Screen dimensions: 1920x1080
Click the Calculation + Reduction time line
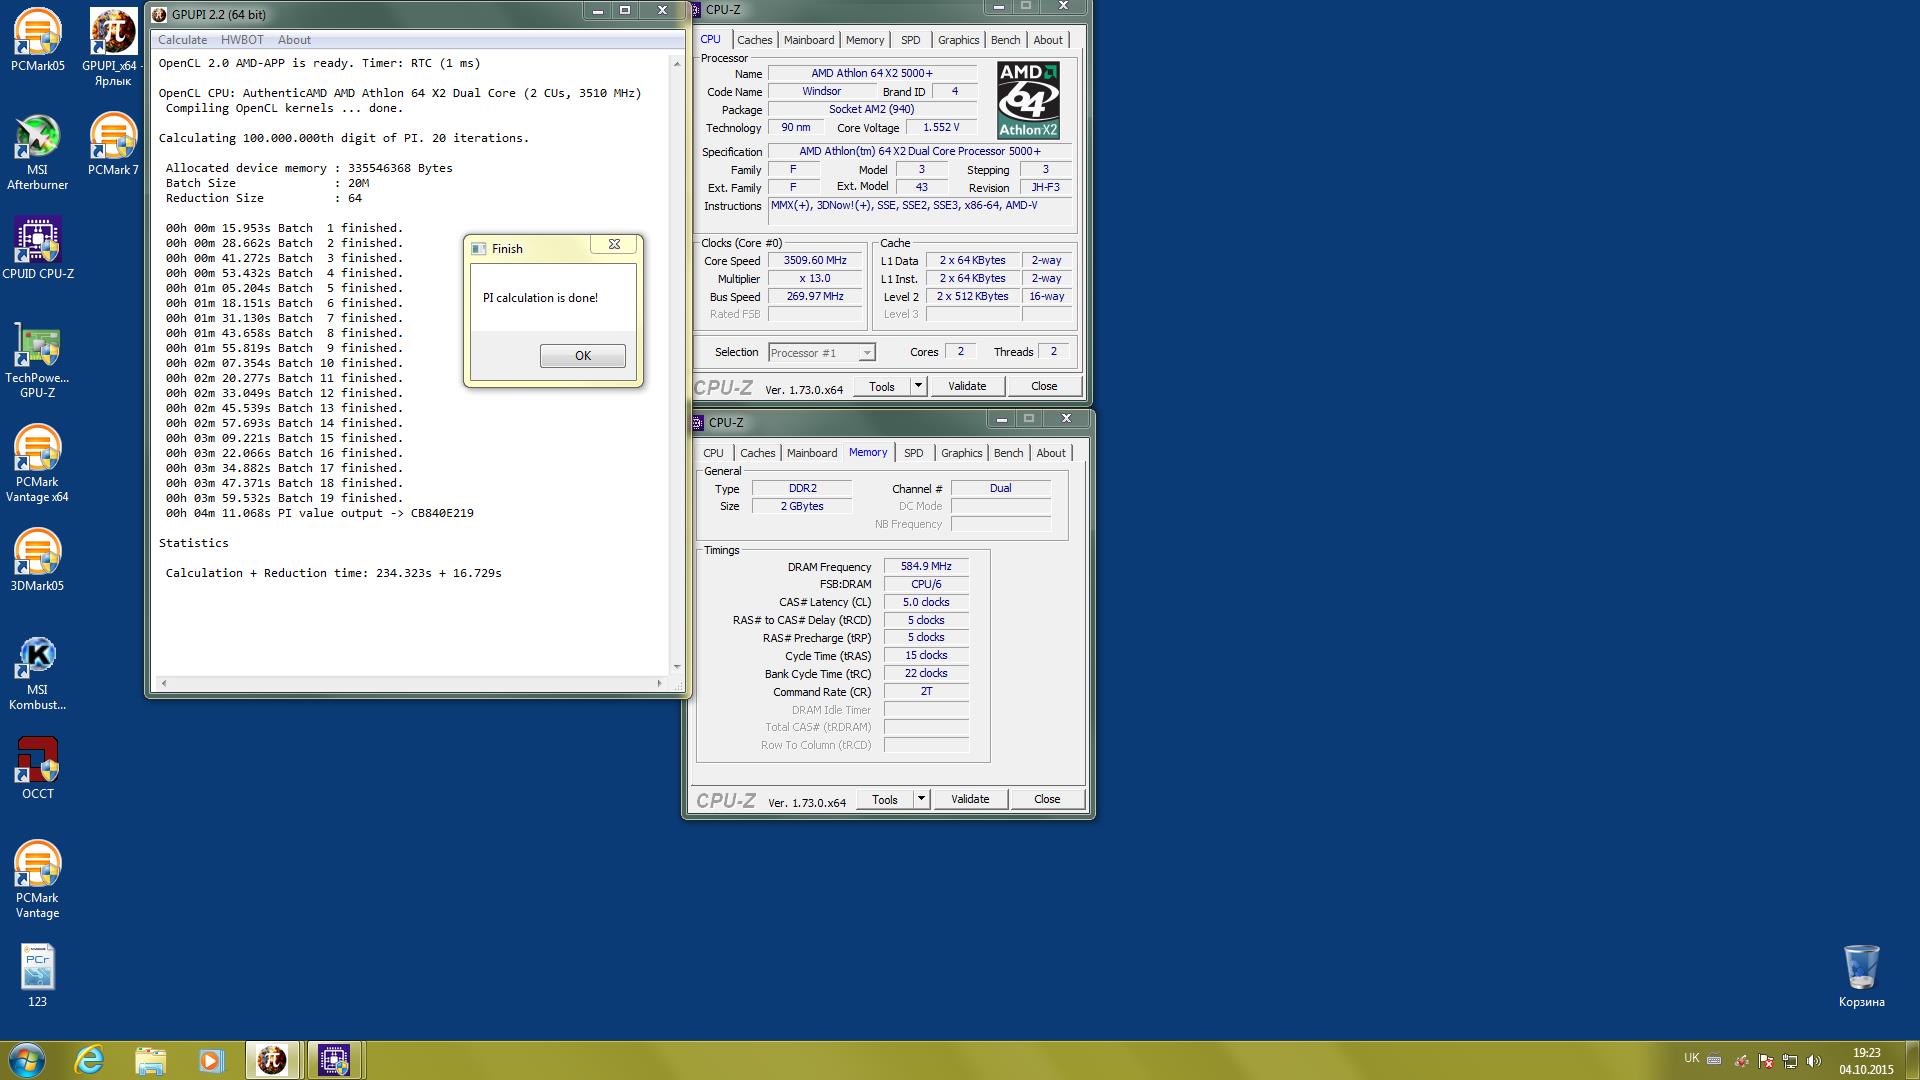[333, 573]
